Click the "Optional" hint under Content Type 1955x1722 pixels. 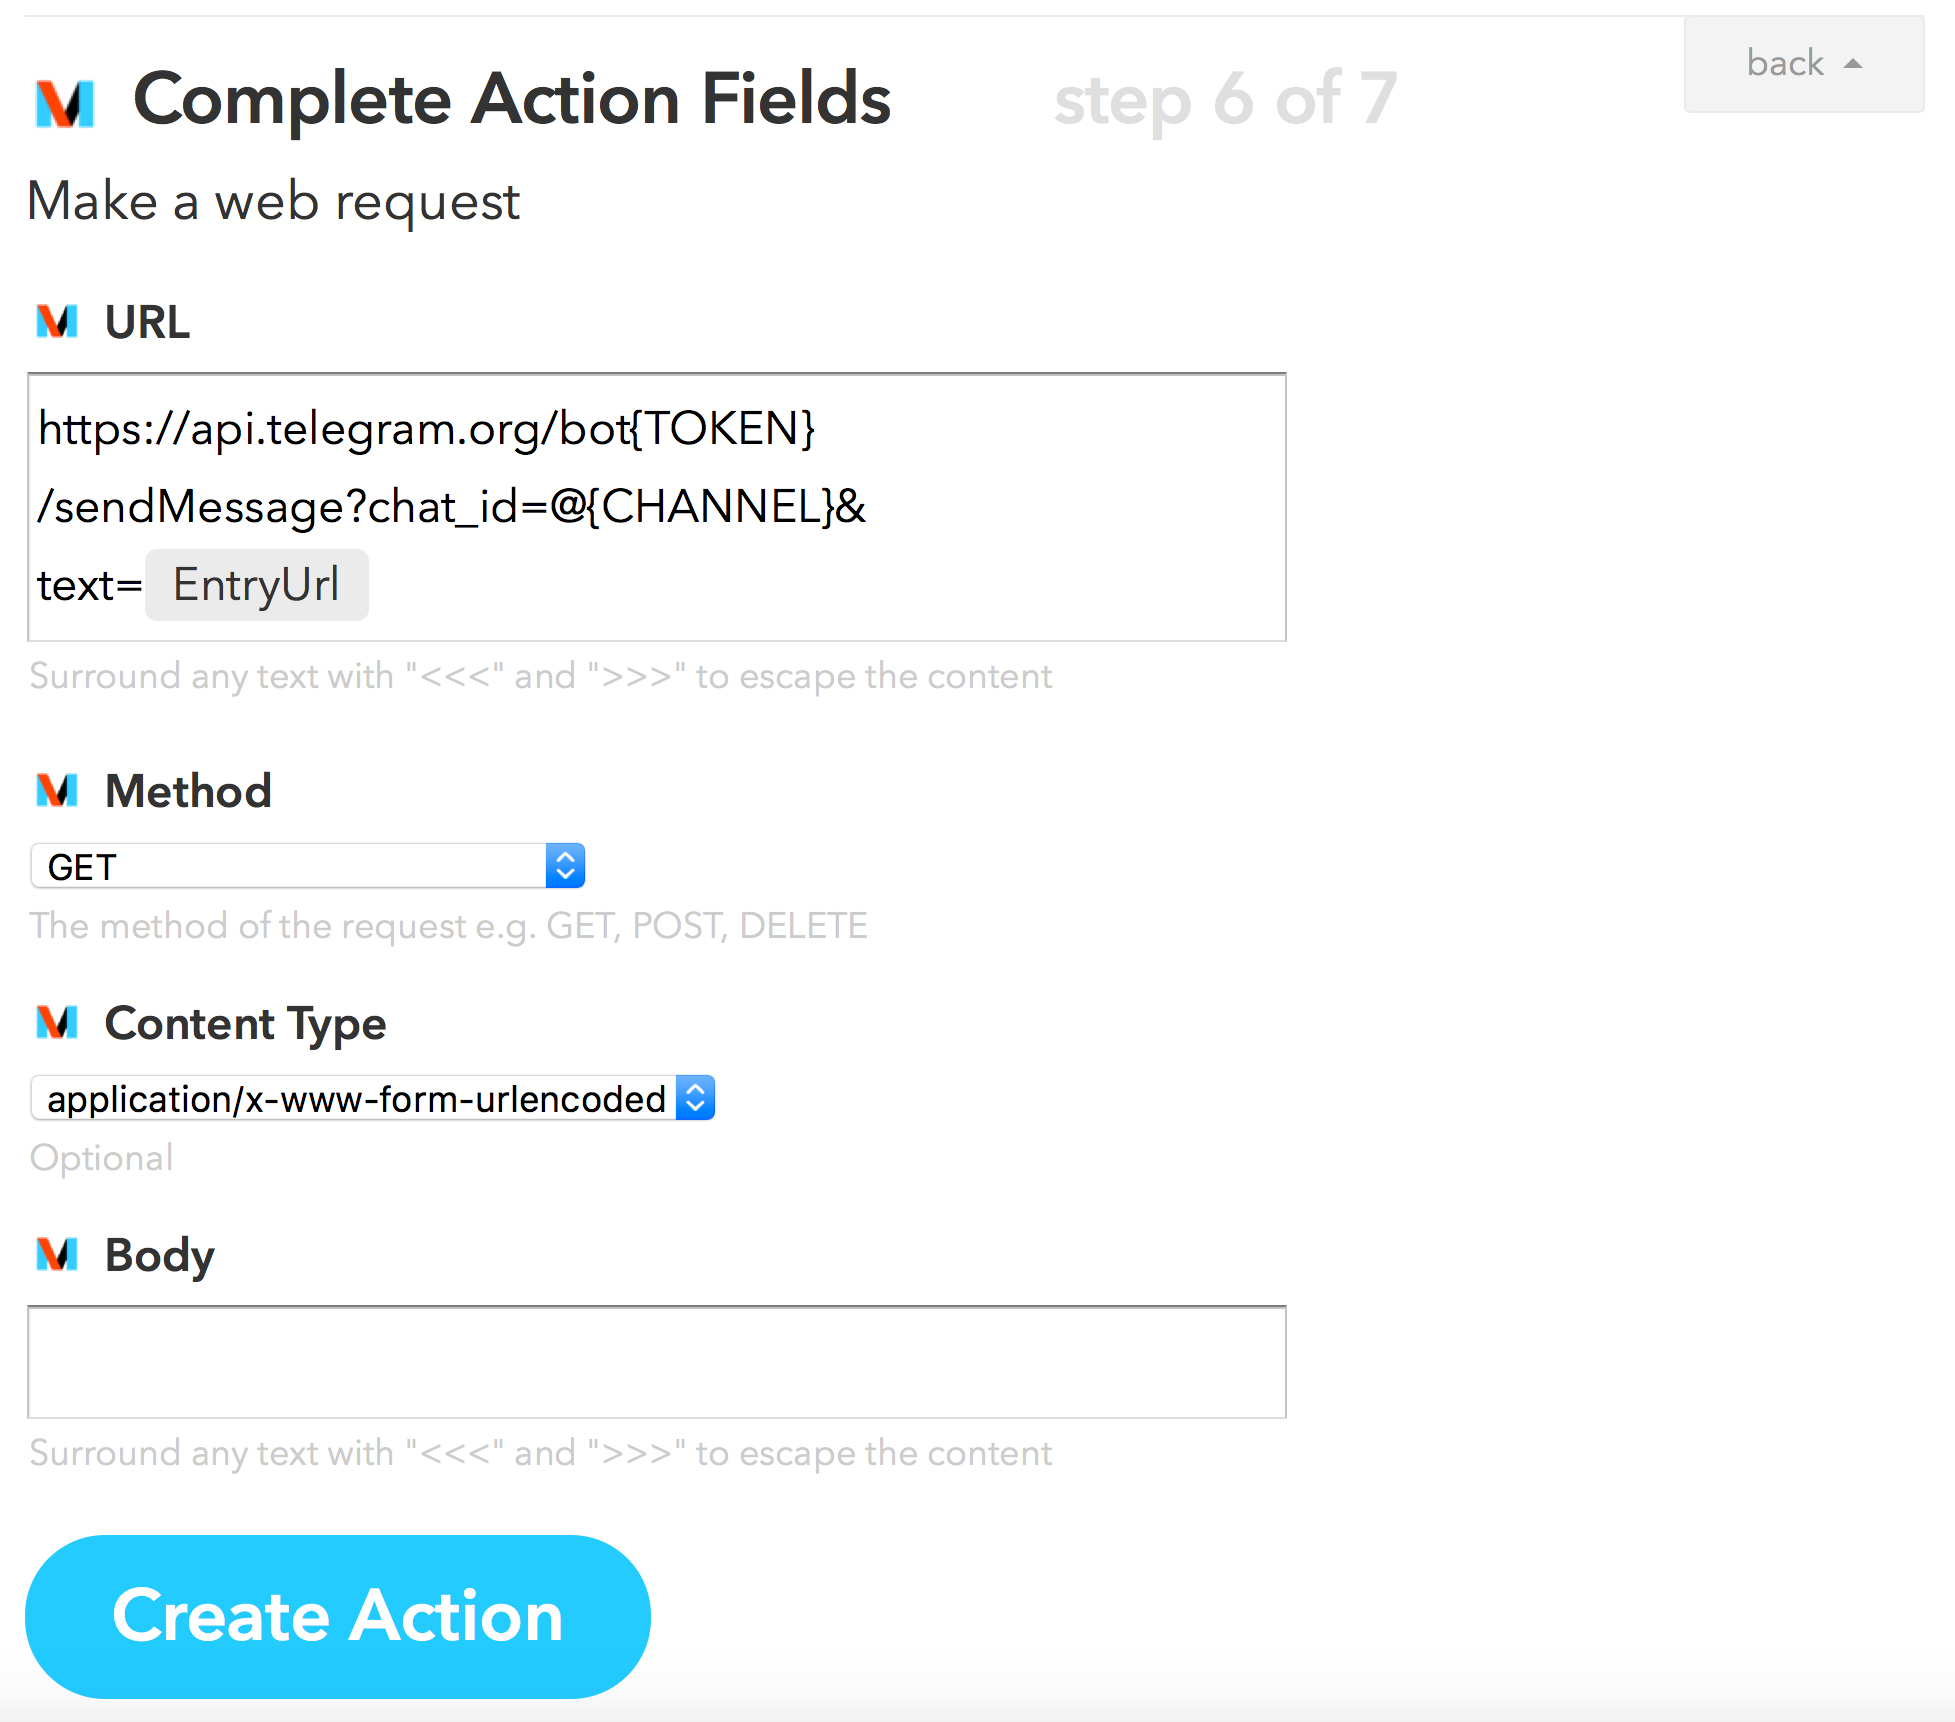[101, 1158]
